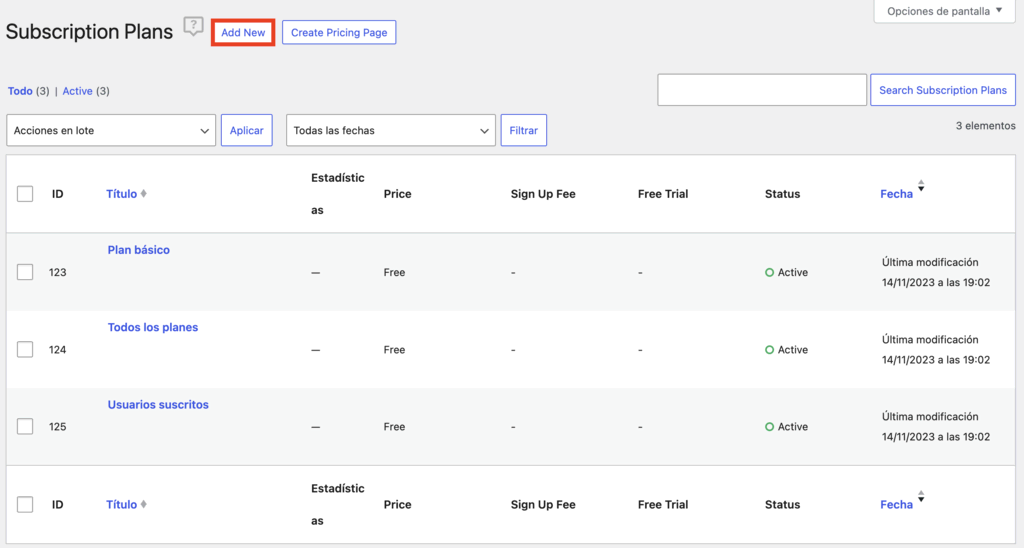Select the checkbox for plan ID 124
Screen dimensions: 1024x548
click(25, 349)
